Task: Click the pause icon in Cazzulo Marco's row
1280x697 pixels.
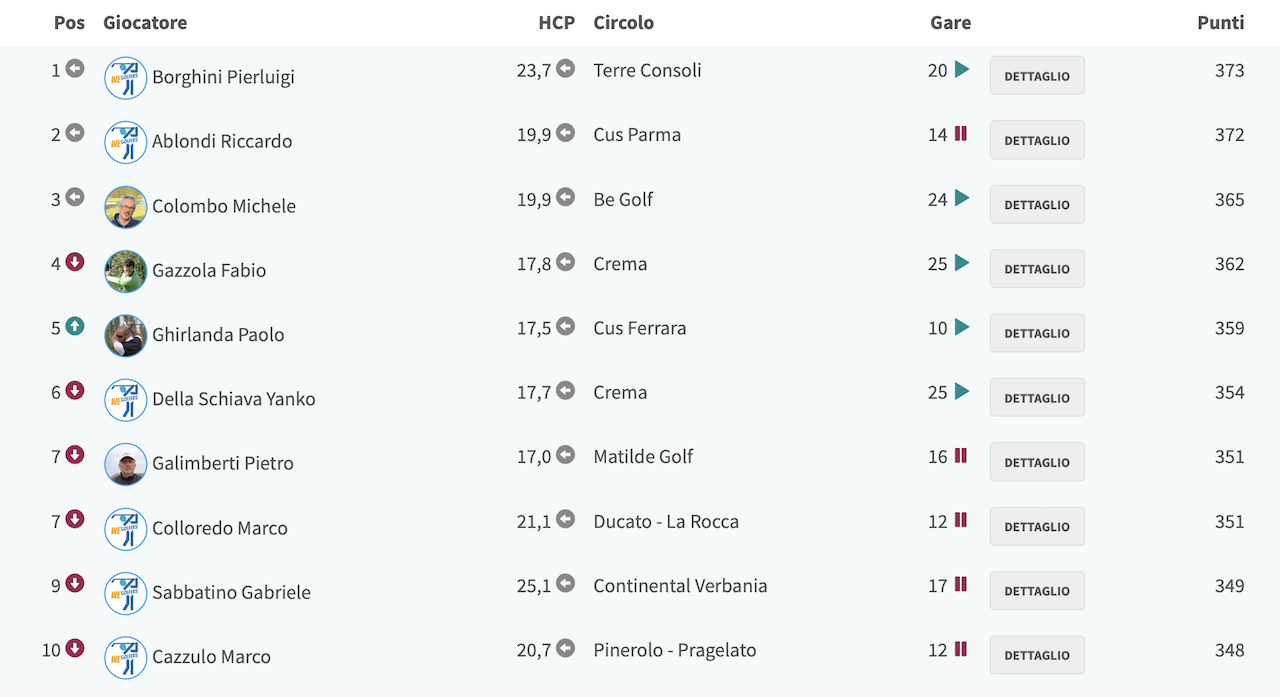Action: tap(961, 649)
